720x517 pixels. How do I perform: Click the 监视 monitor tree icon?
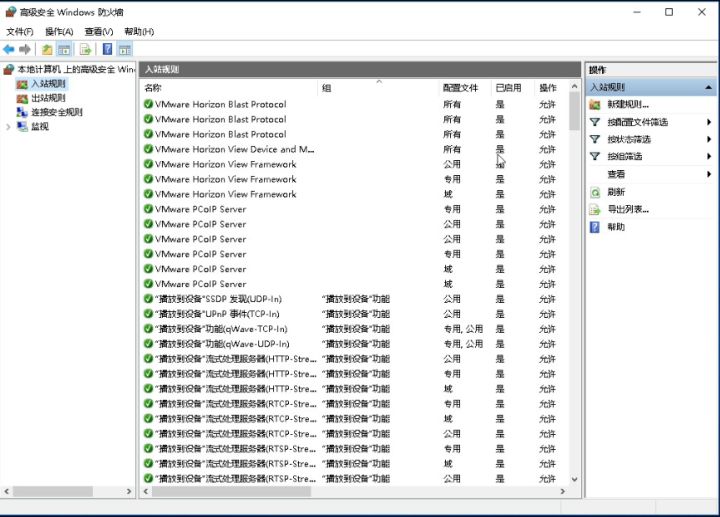point(22,126)
